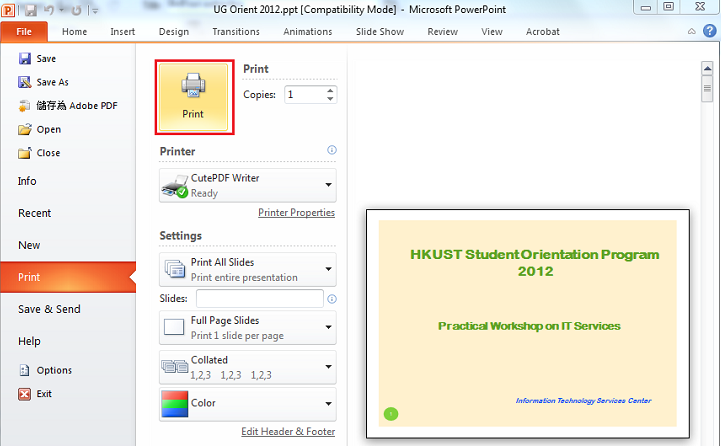The width and height of the screenshot is (721, 446).
Task: Open Printer Properties link
Action: (x=296, y=213)
